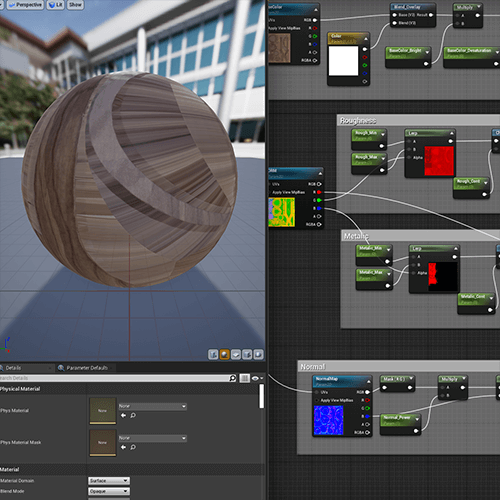The height and width of the screenshot is (500, 500).
Task: Open Details view options eye icon
Action: [x=257, y=378]
